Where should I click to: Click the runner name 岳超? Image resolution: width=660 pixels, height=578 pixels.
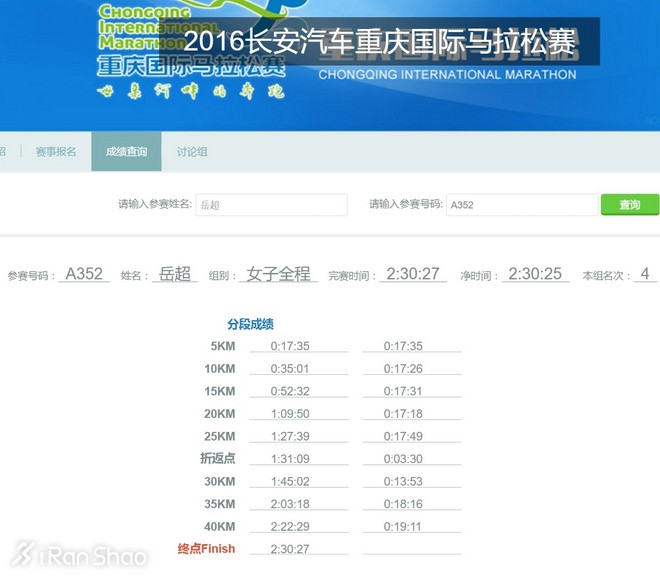[175, 274]
